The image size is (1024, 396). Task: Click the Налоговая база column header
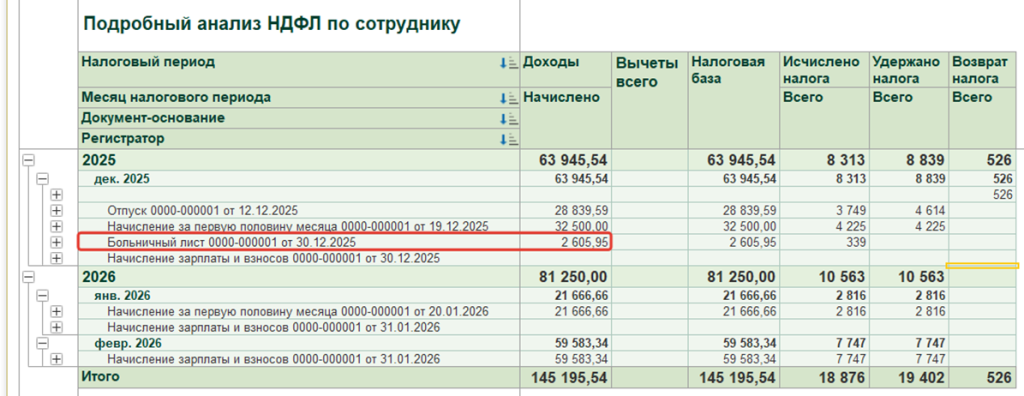click(728, 71)
